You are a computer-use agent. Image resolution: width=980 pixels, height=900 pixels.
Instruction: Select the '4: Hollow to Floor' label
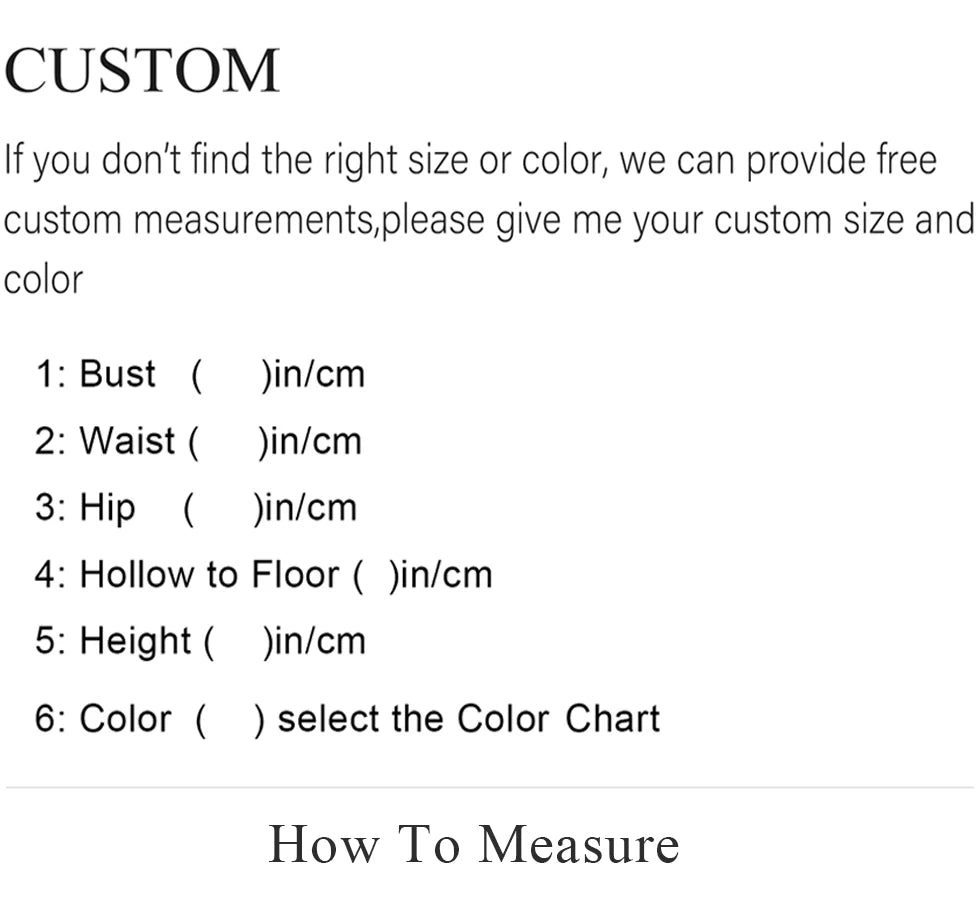(x=187, y=575)
